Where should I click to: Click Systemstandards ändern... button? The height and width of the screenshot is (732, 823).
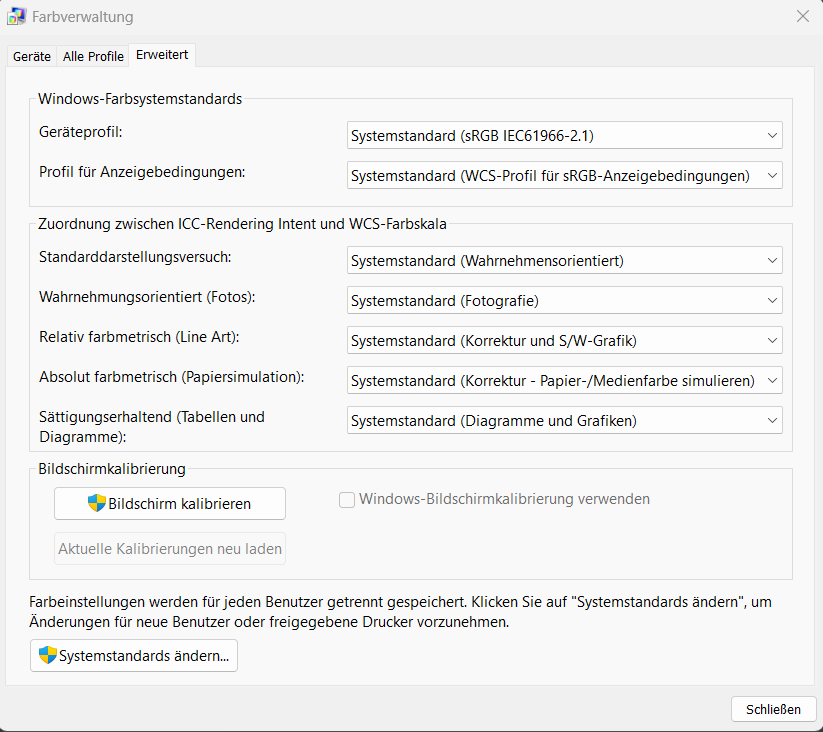(x=134, y=656)
